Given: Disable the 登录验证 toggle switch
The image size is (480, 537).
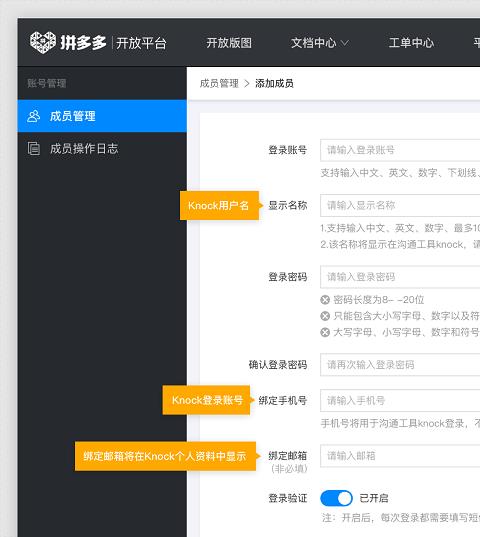Looking at the screenshot, I should point(336,498).
